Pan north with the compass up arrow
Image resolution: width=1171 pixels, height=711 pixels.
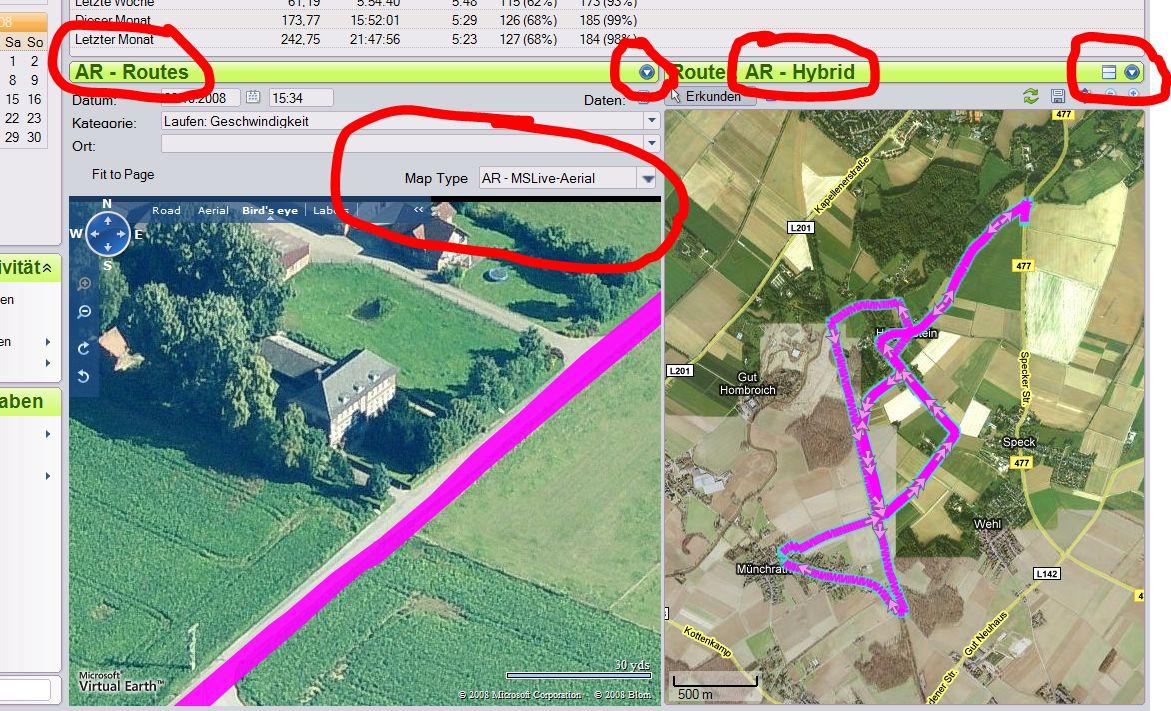pyautogui.click(x=108, y=221)
